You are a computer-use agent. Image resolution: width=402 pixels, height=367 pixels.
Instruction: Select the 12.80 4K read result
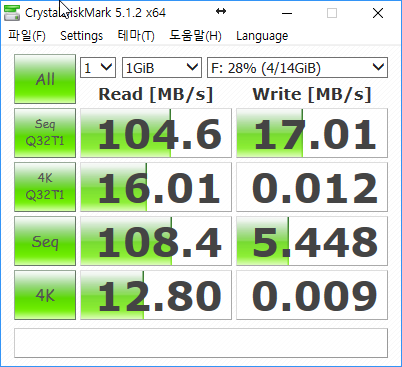click(156, 295)
